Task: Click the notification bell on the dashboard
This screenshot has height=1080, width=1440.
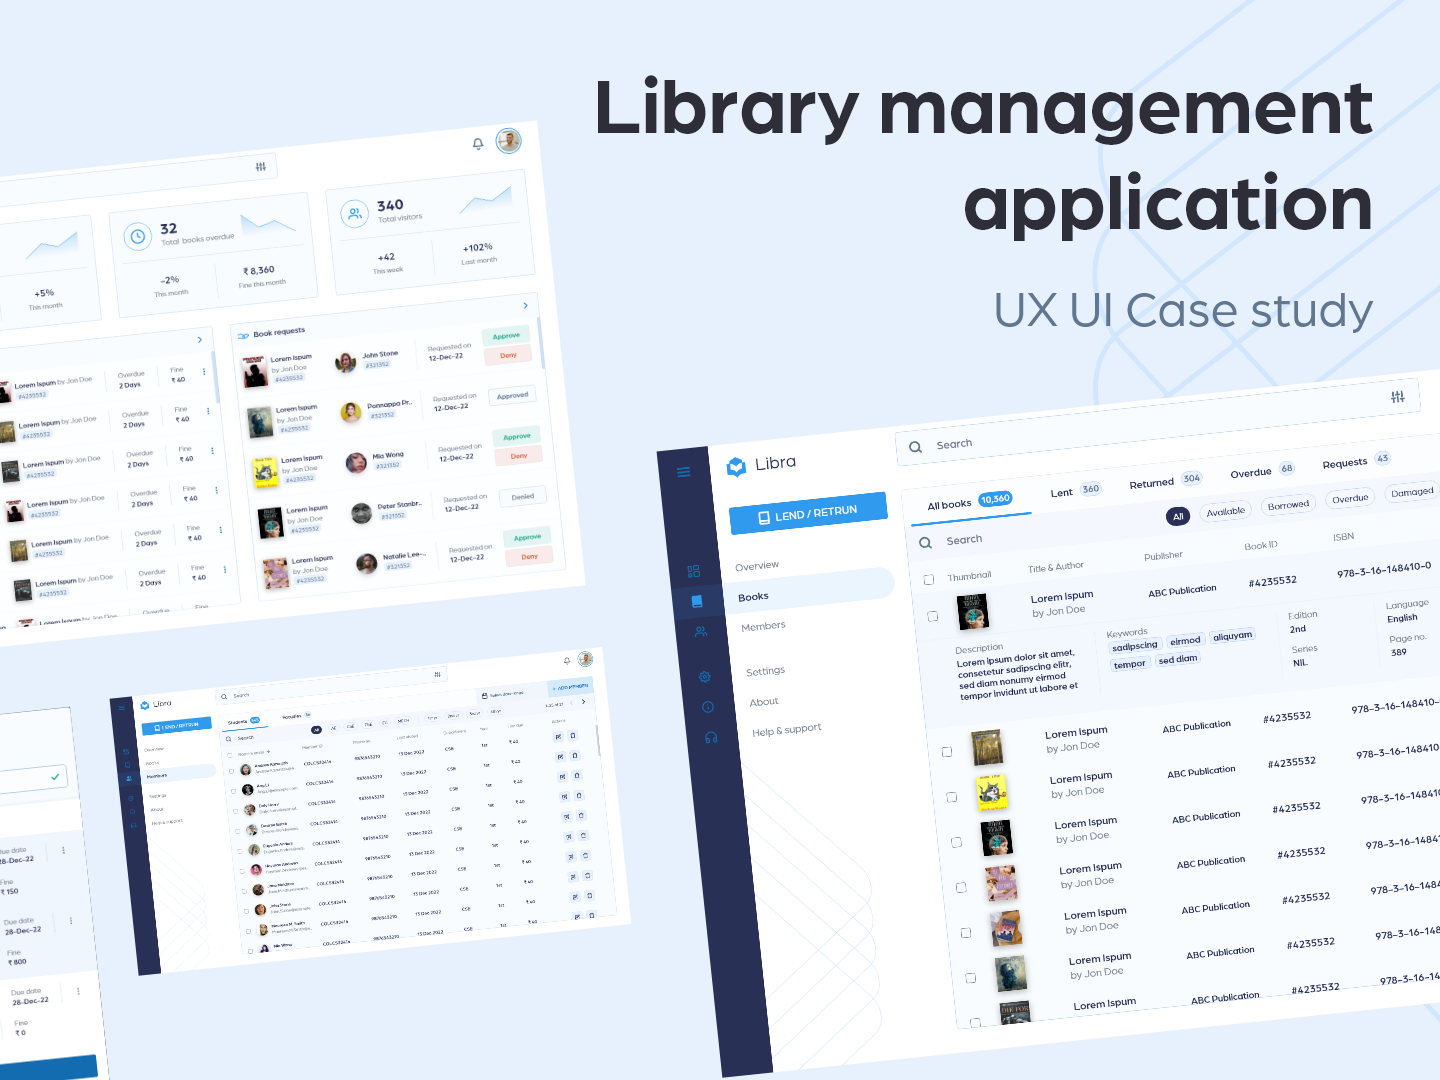Action: [478, 141]
